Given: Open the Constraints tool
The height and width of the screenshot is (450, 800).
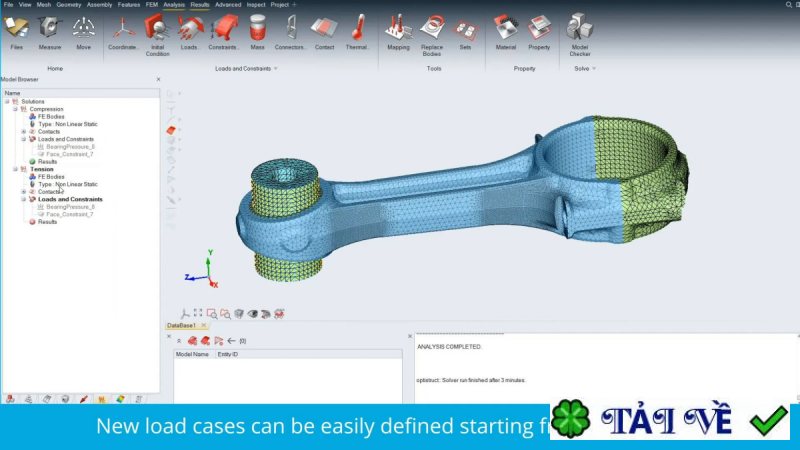Looking at the screenshot, I should [224, 33].
